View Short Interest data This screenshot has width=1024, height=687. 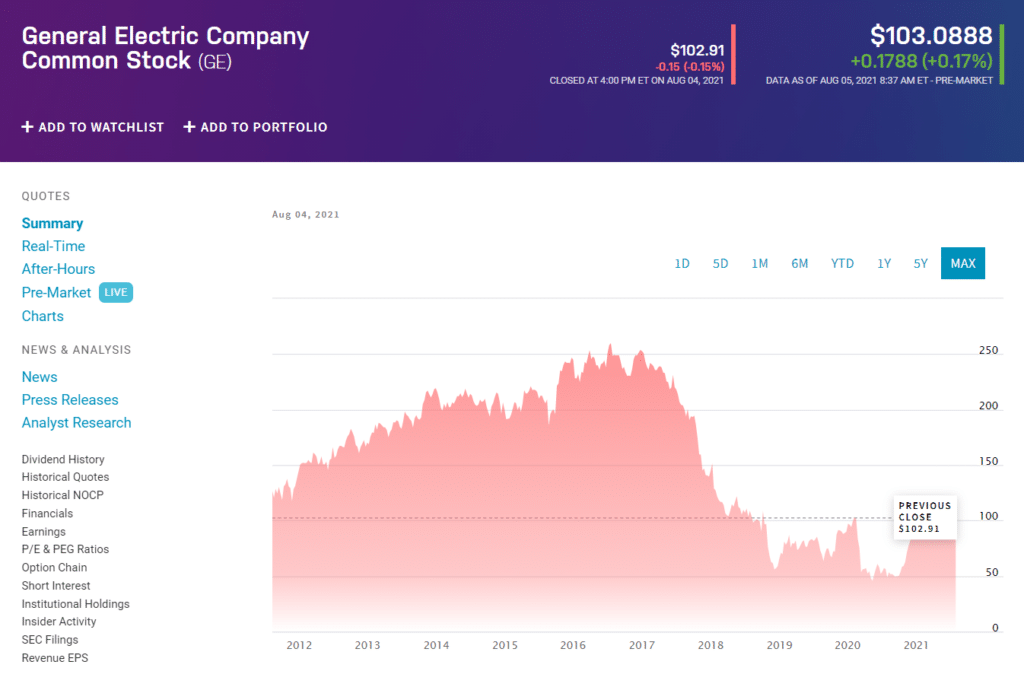56,586
